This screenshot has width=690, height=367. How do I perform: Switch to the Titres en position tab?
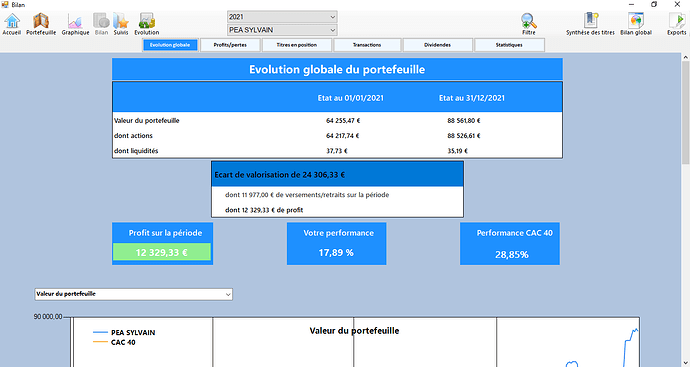coord(297,45)
